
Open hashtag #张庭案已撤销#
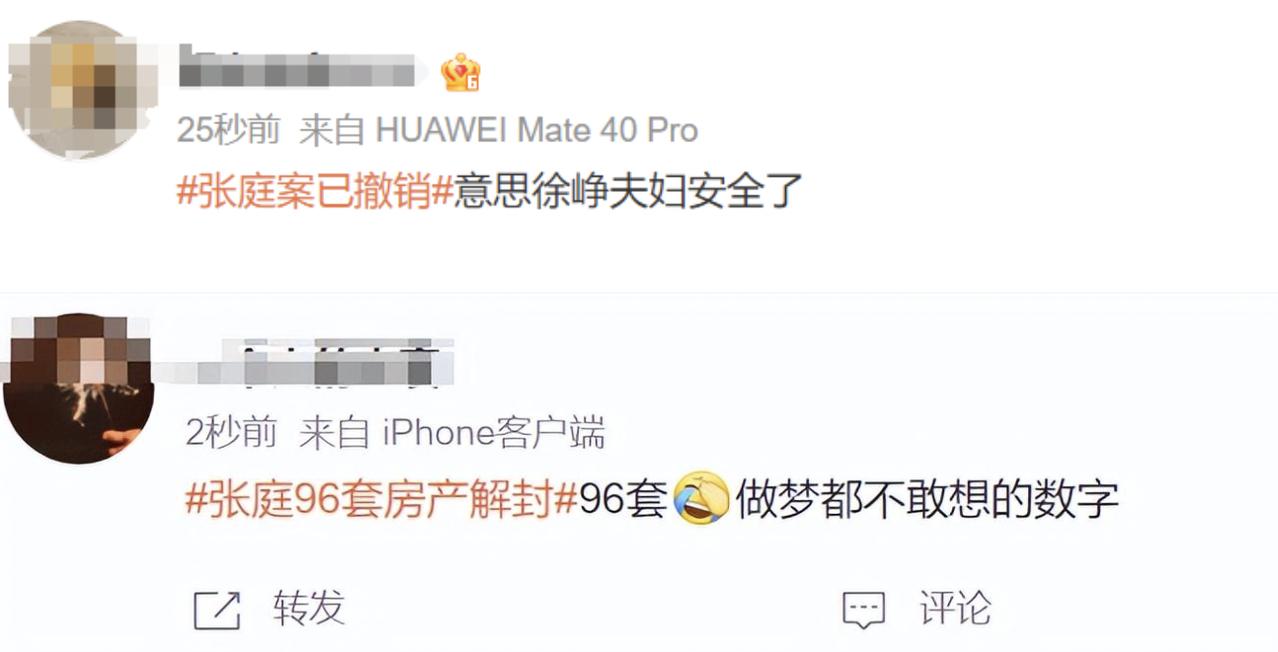316,190
